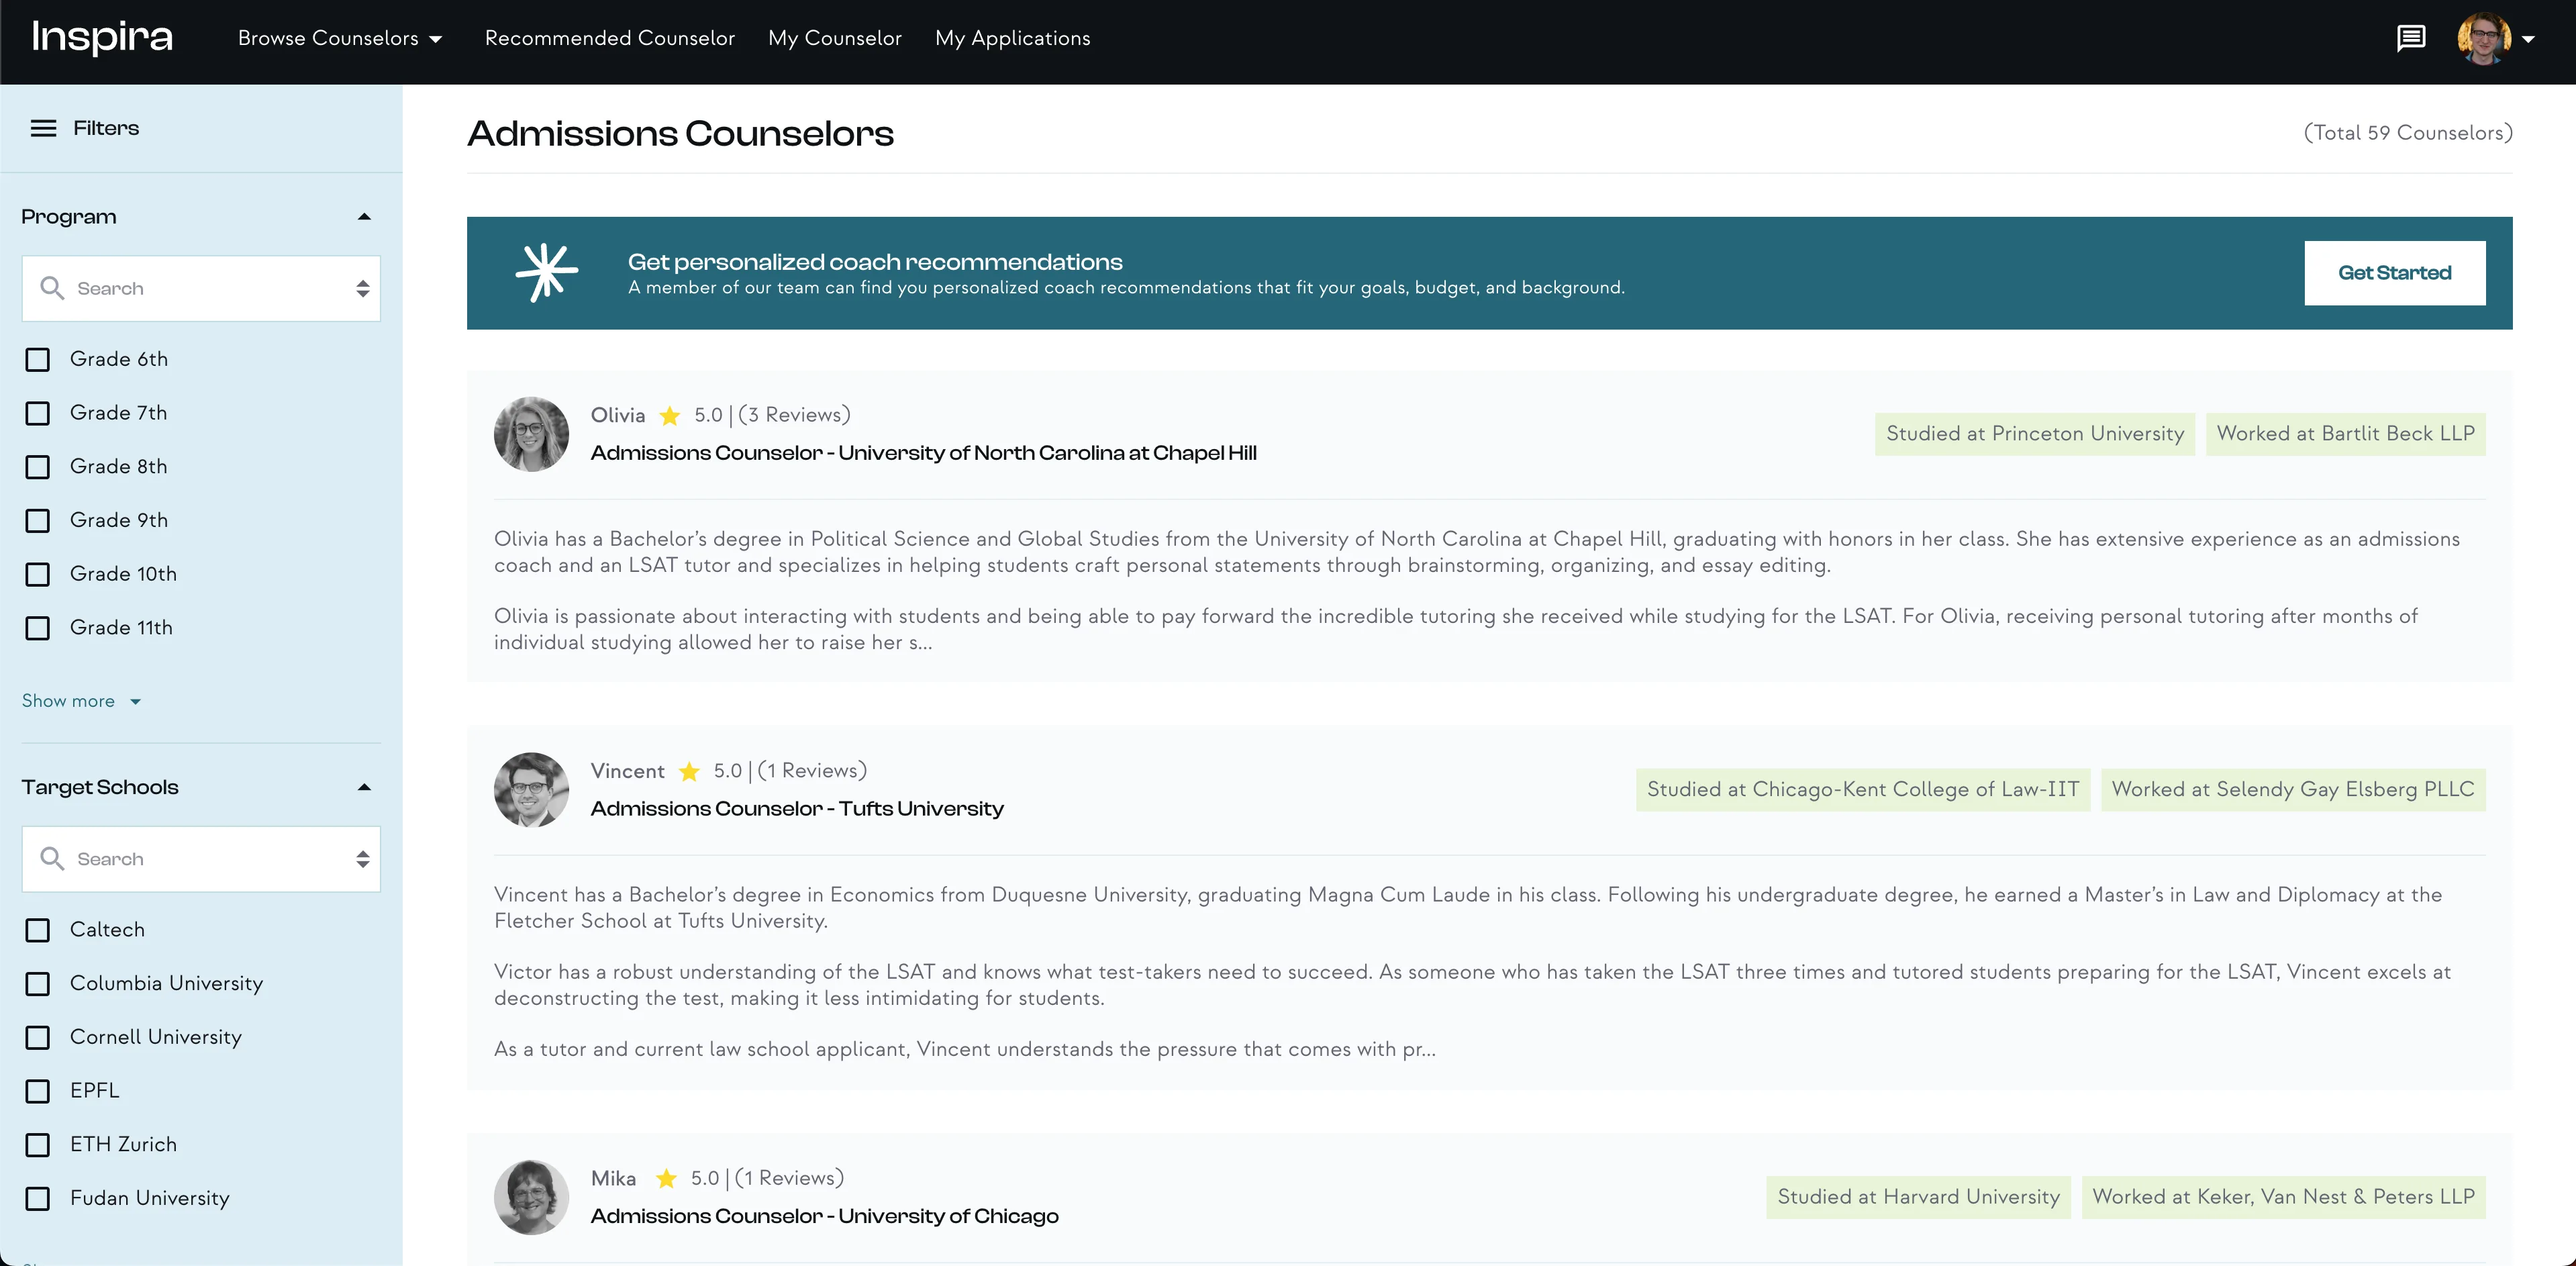The height and width of the screenshot is (1266, 2576).
Task: Click the asterisk icon in the banner
Action: tap(546, 272)
